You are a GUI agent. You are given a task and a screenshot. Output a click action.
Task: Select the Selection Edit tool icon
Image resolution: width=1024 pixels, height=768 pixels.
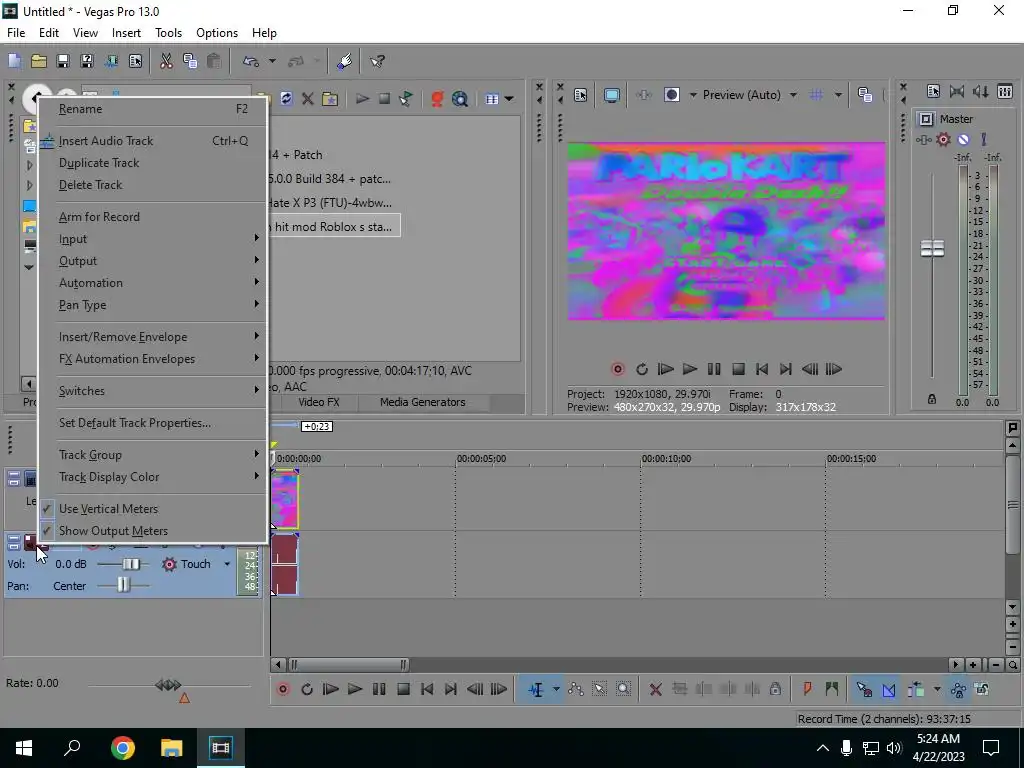pyautogui.click(x=600, y=689)
